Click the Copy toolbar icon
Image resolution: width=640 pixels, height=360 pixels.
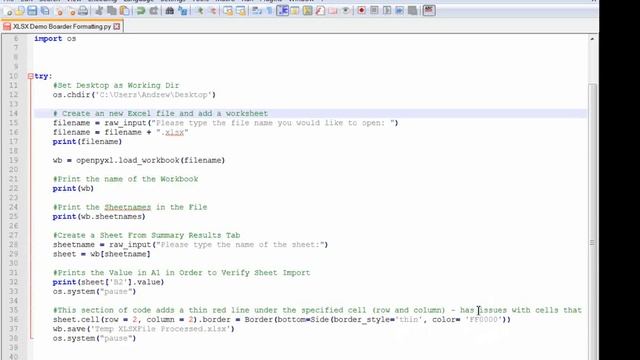point(112,11)
